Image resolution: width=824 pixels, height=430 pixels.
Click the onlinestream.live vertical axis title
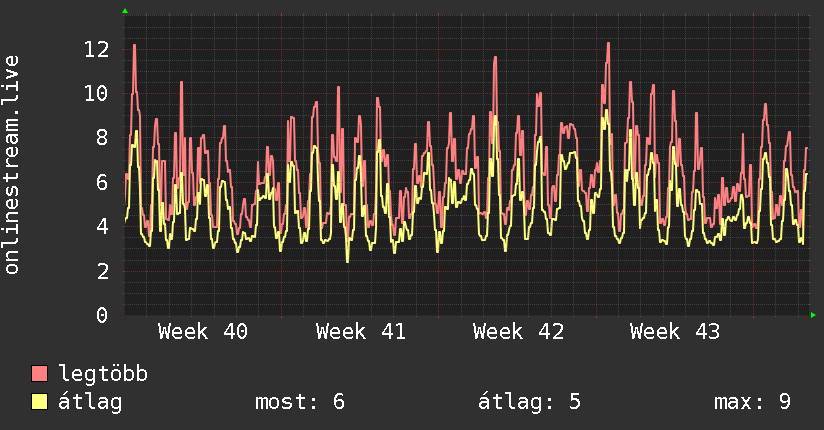pos(12,165)
